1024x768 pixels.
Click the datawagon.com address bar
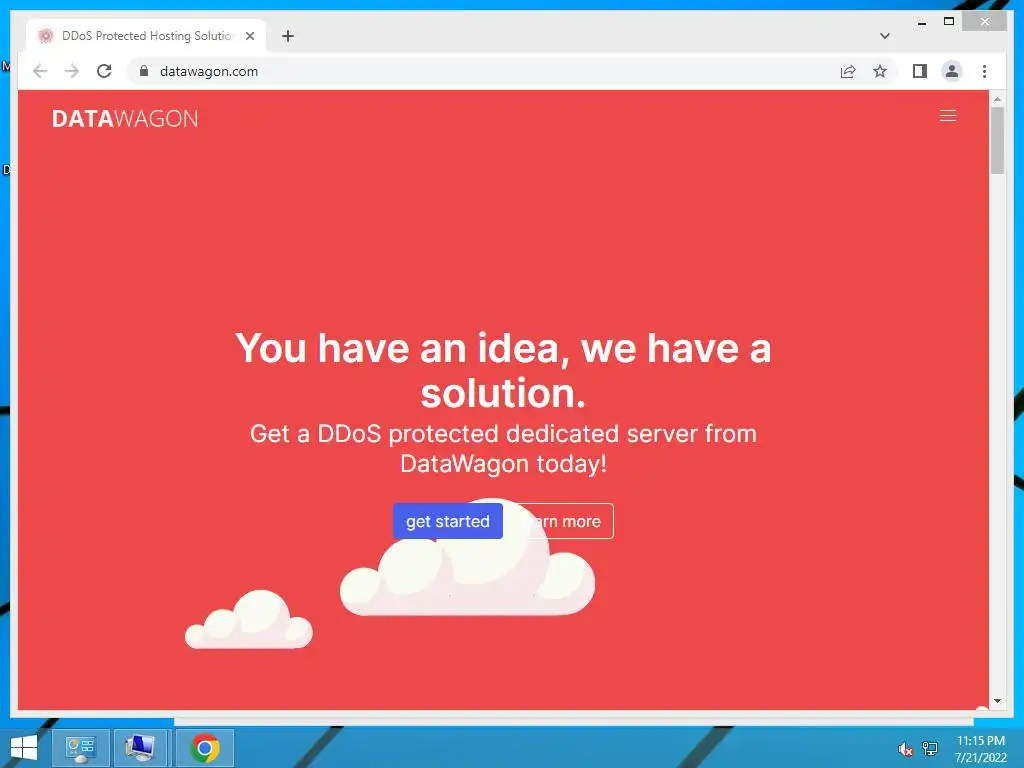click(483, 71)
